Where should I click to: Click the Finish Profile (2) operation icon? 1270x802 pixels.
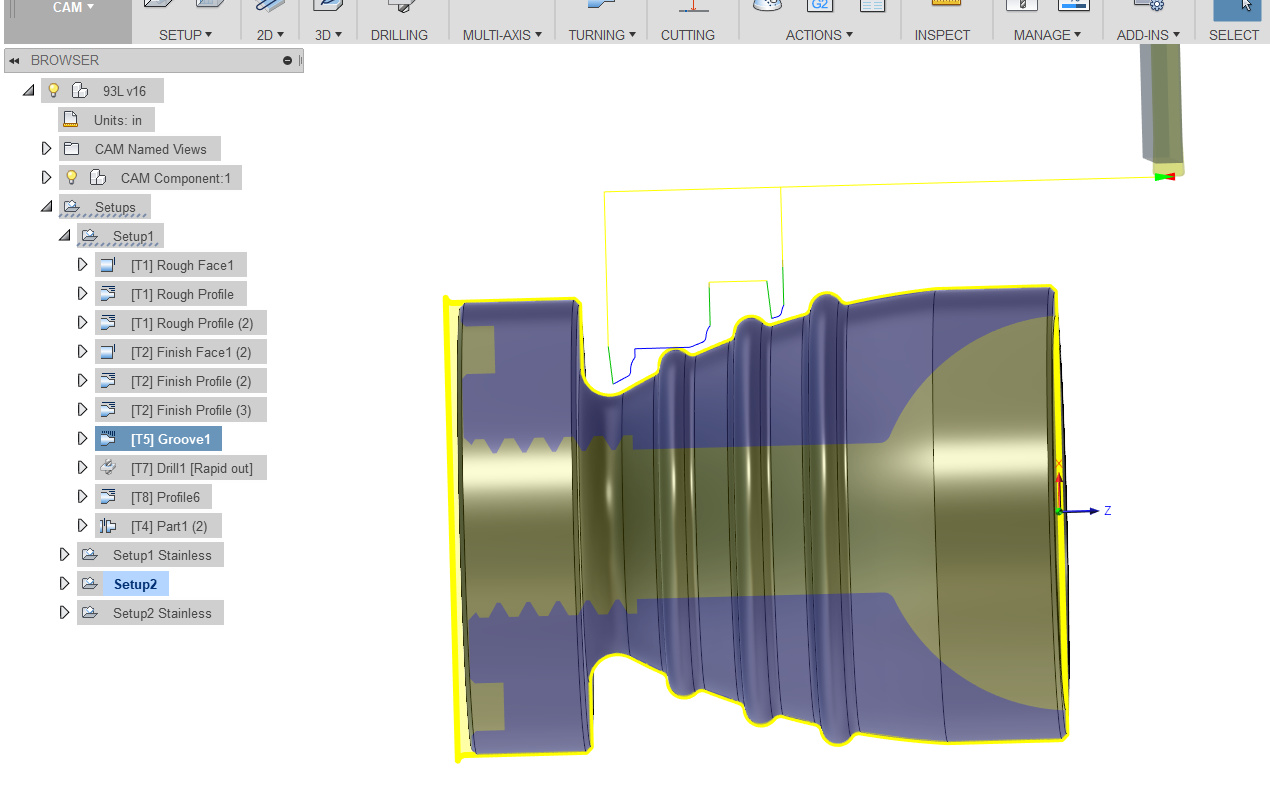108,381
